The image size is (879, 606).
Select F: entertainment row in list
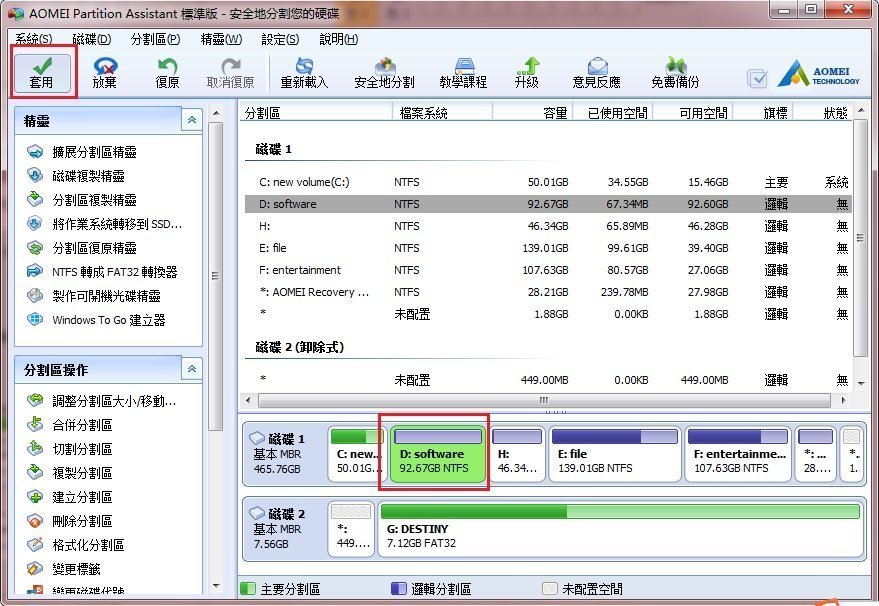(x=548, y=270)
